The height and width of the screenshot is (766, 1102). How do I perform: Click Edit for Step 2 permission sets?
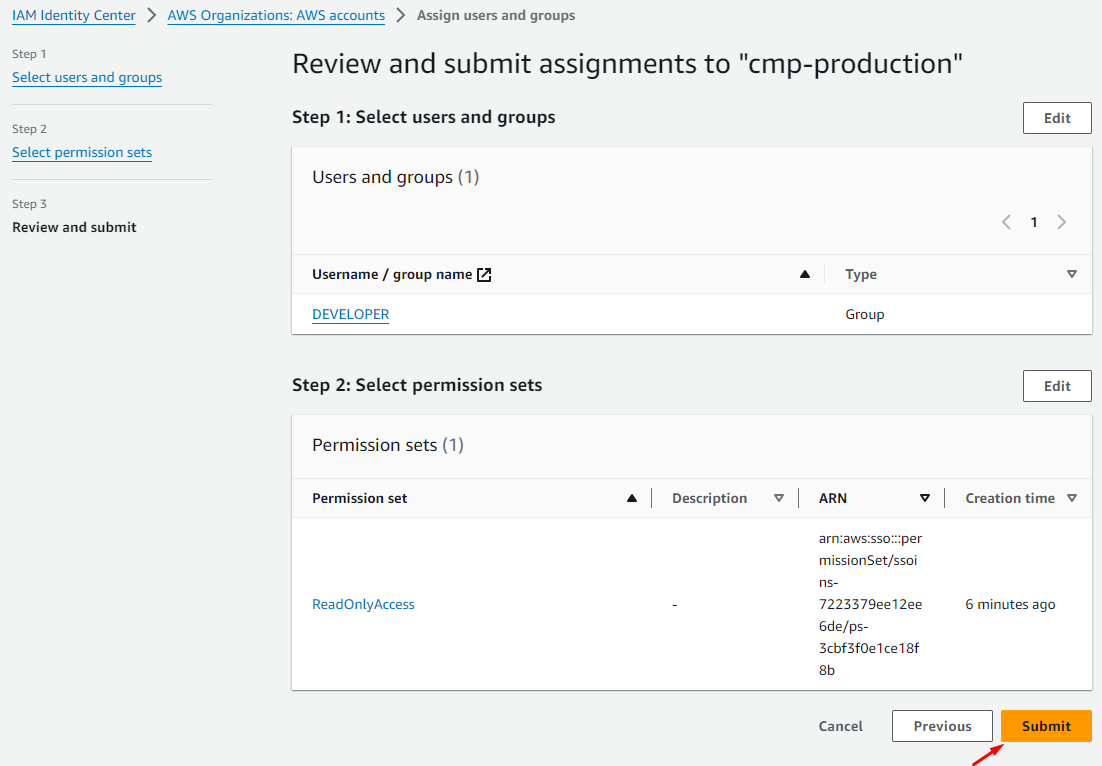pyautogui.click(x=1057, y=386)
